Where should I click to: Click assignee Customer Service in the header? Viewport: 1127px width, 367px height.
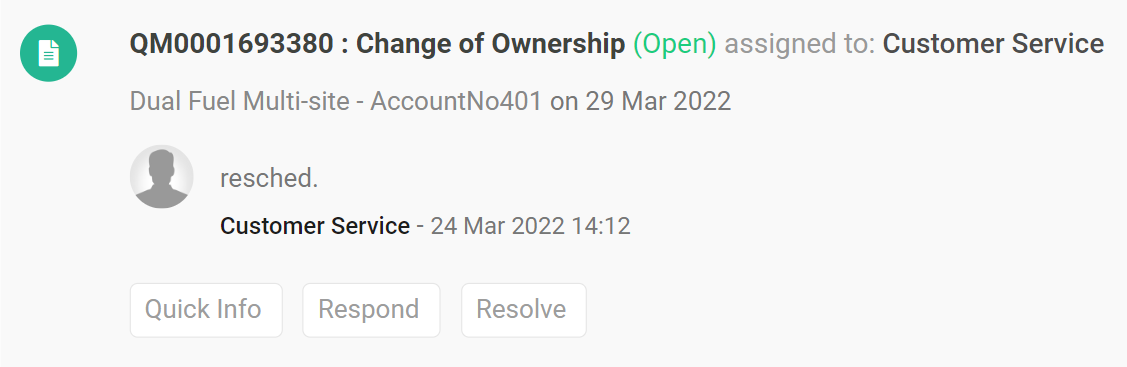993,45
